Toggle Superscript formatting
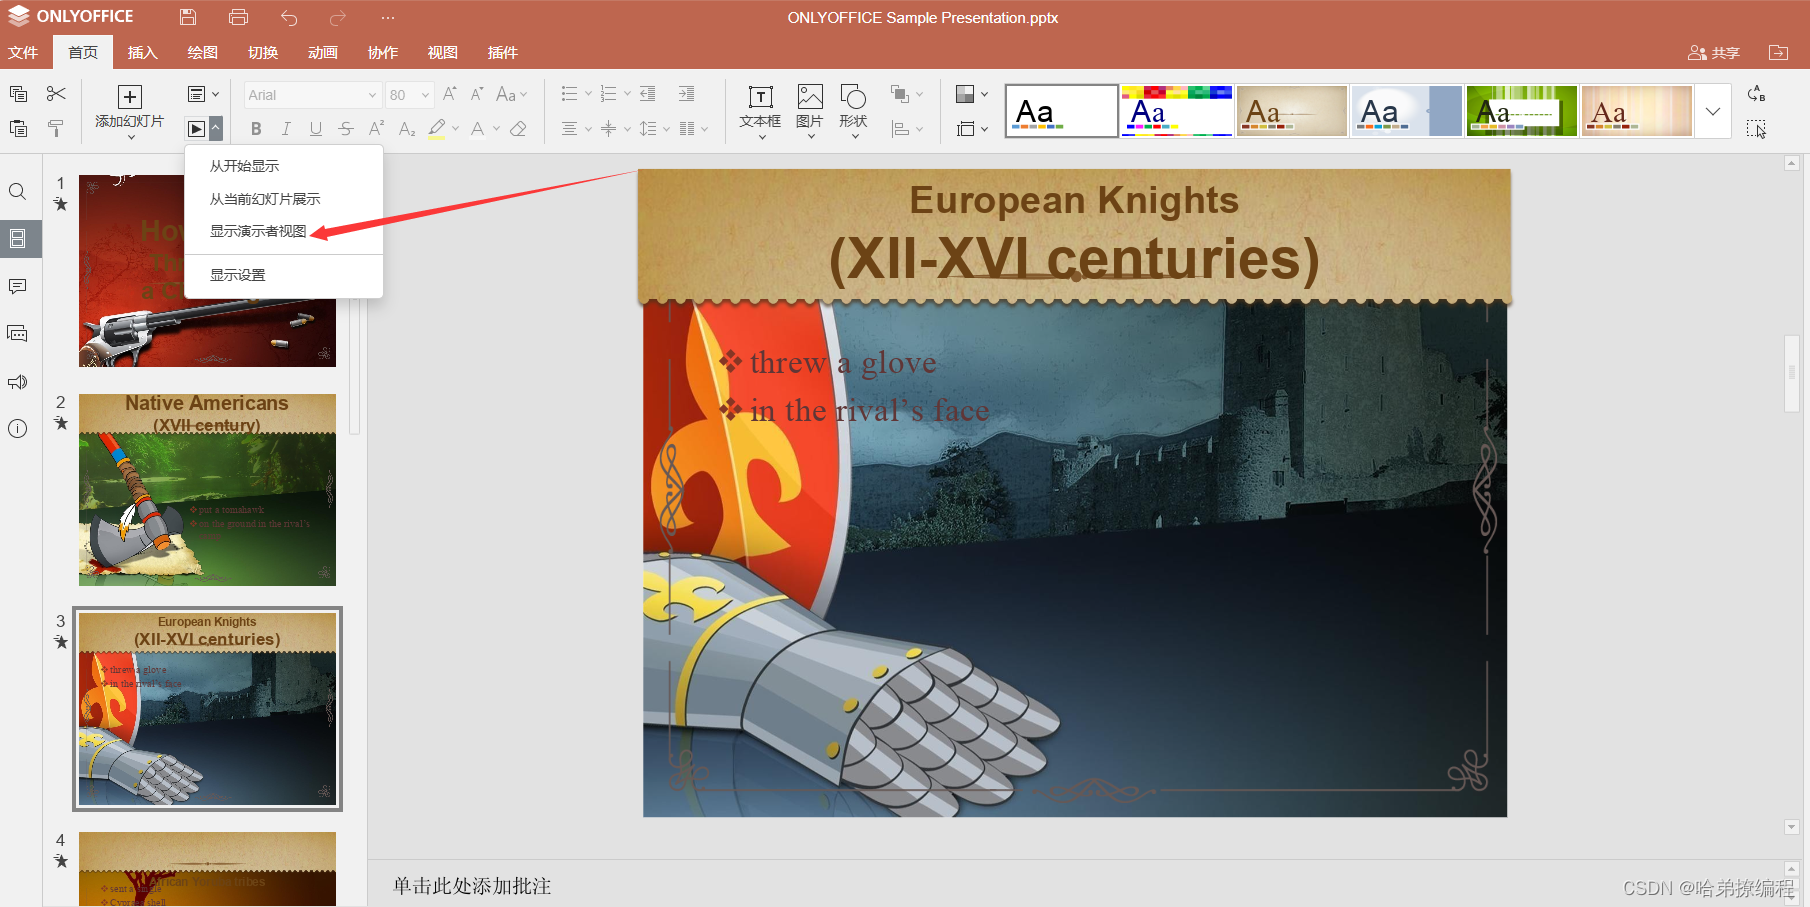The width and height of the screenshot is (1810, 907). [376, 128]
